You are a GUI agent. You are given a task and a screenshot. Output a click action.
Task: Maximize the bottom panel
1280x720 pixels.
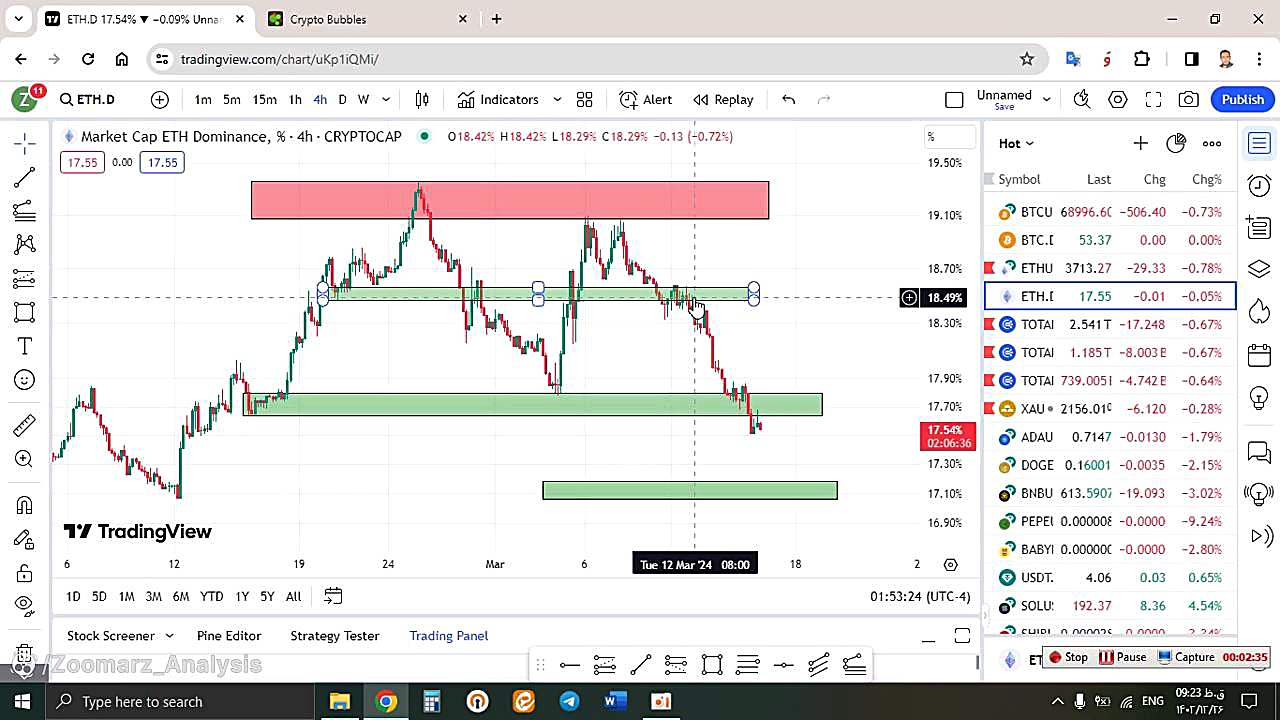(962, 636)
